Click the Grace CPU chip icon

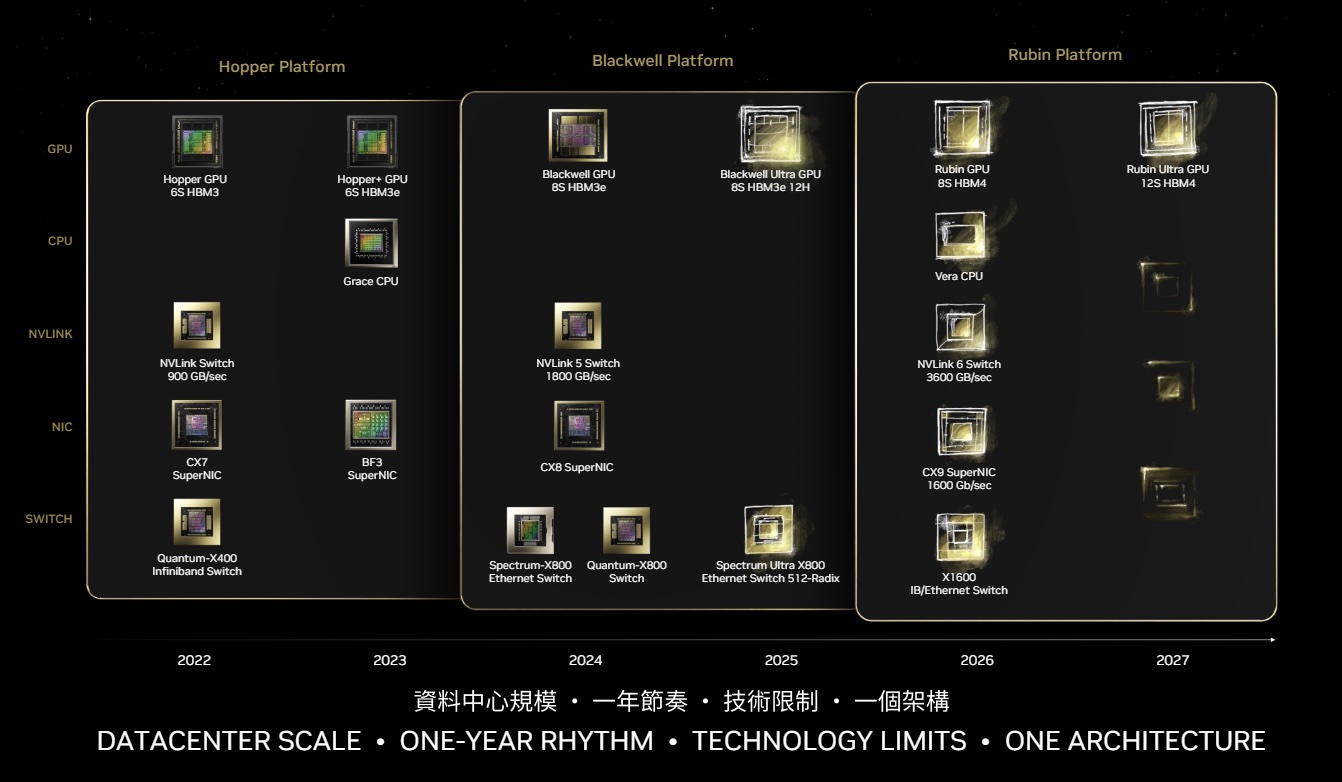(x=370, y=244)
